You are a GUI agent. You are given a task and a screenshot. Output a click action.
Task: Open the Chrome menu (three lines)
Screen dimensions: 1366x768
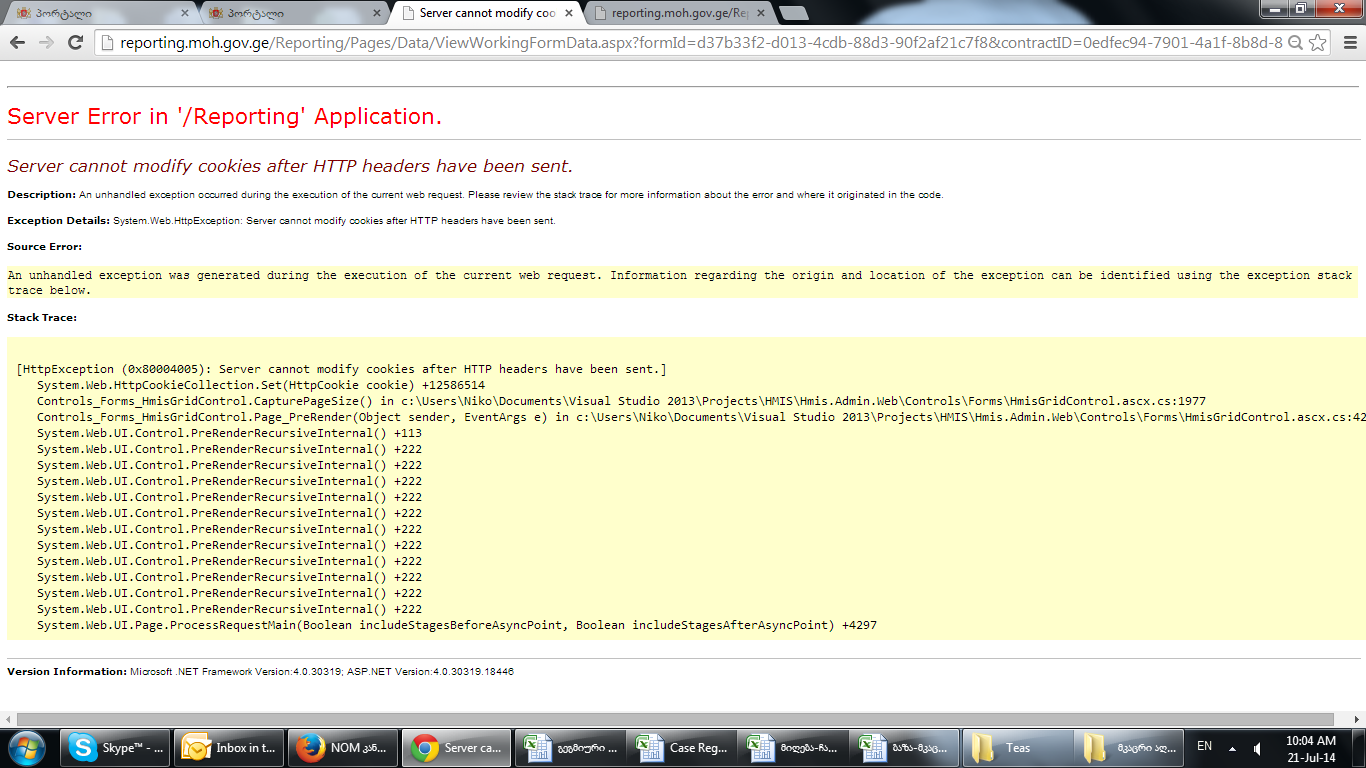1349,43
